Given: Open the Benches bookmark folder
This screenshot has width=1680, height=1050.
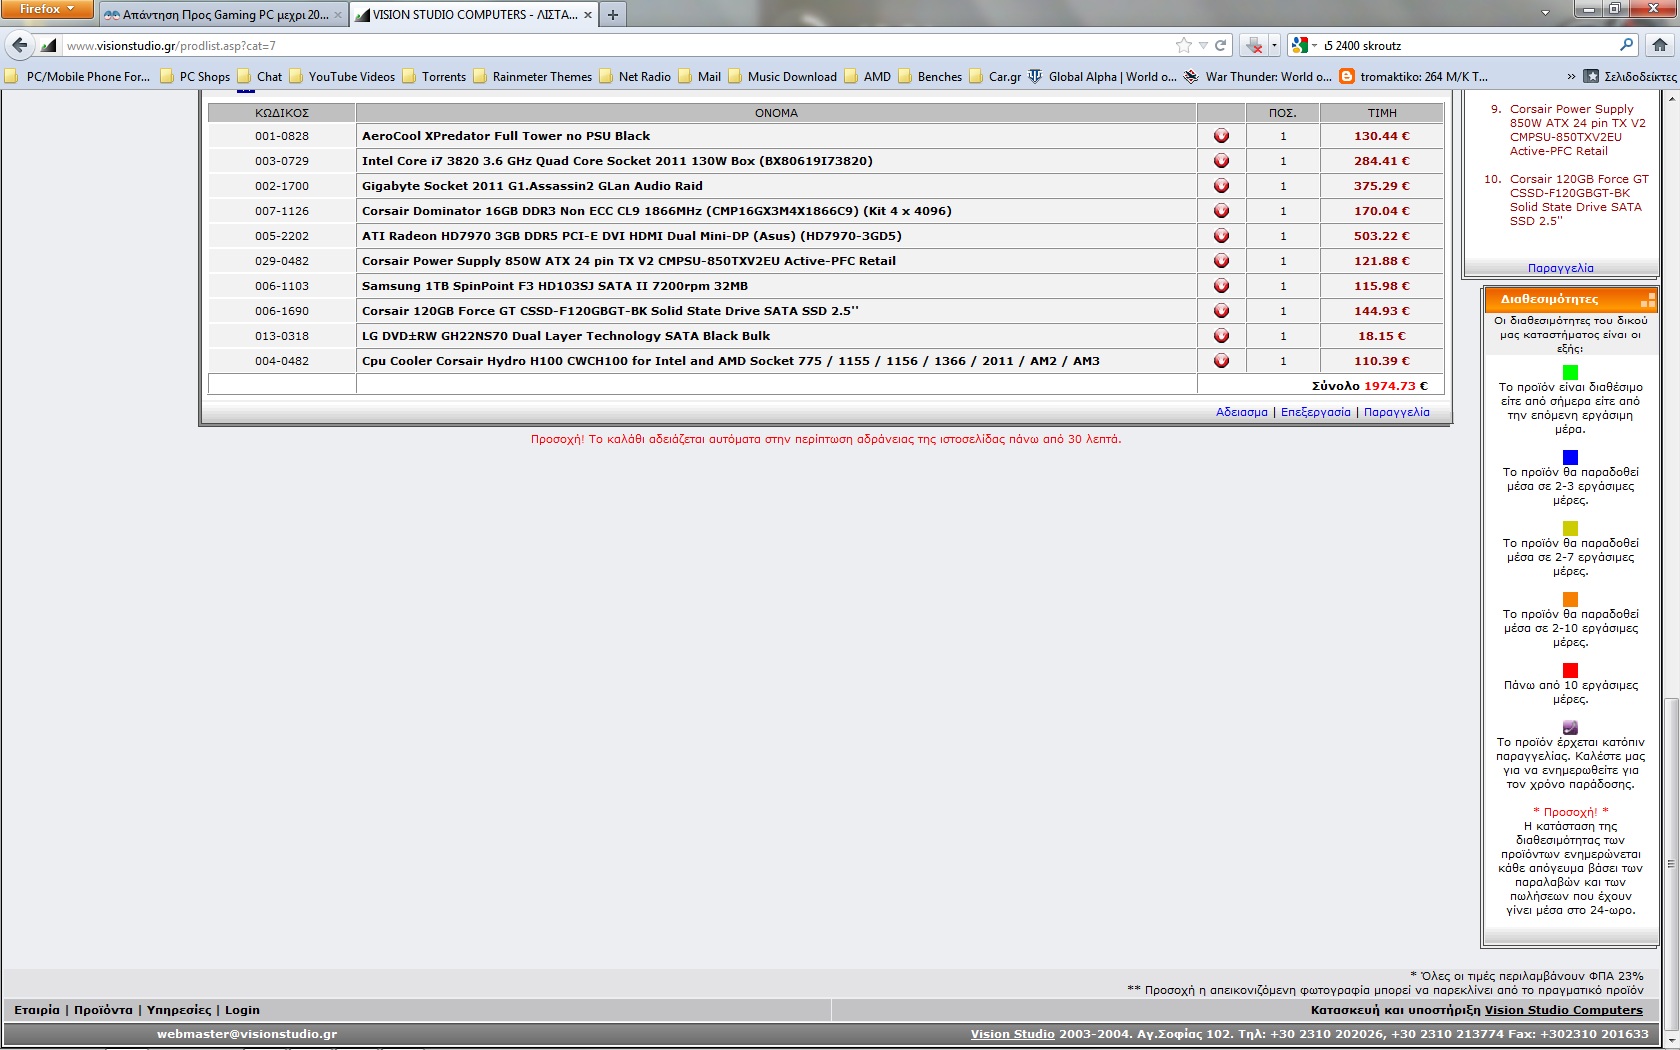Looking at the screenshot, I should click(x=930, y=76).
